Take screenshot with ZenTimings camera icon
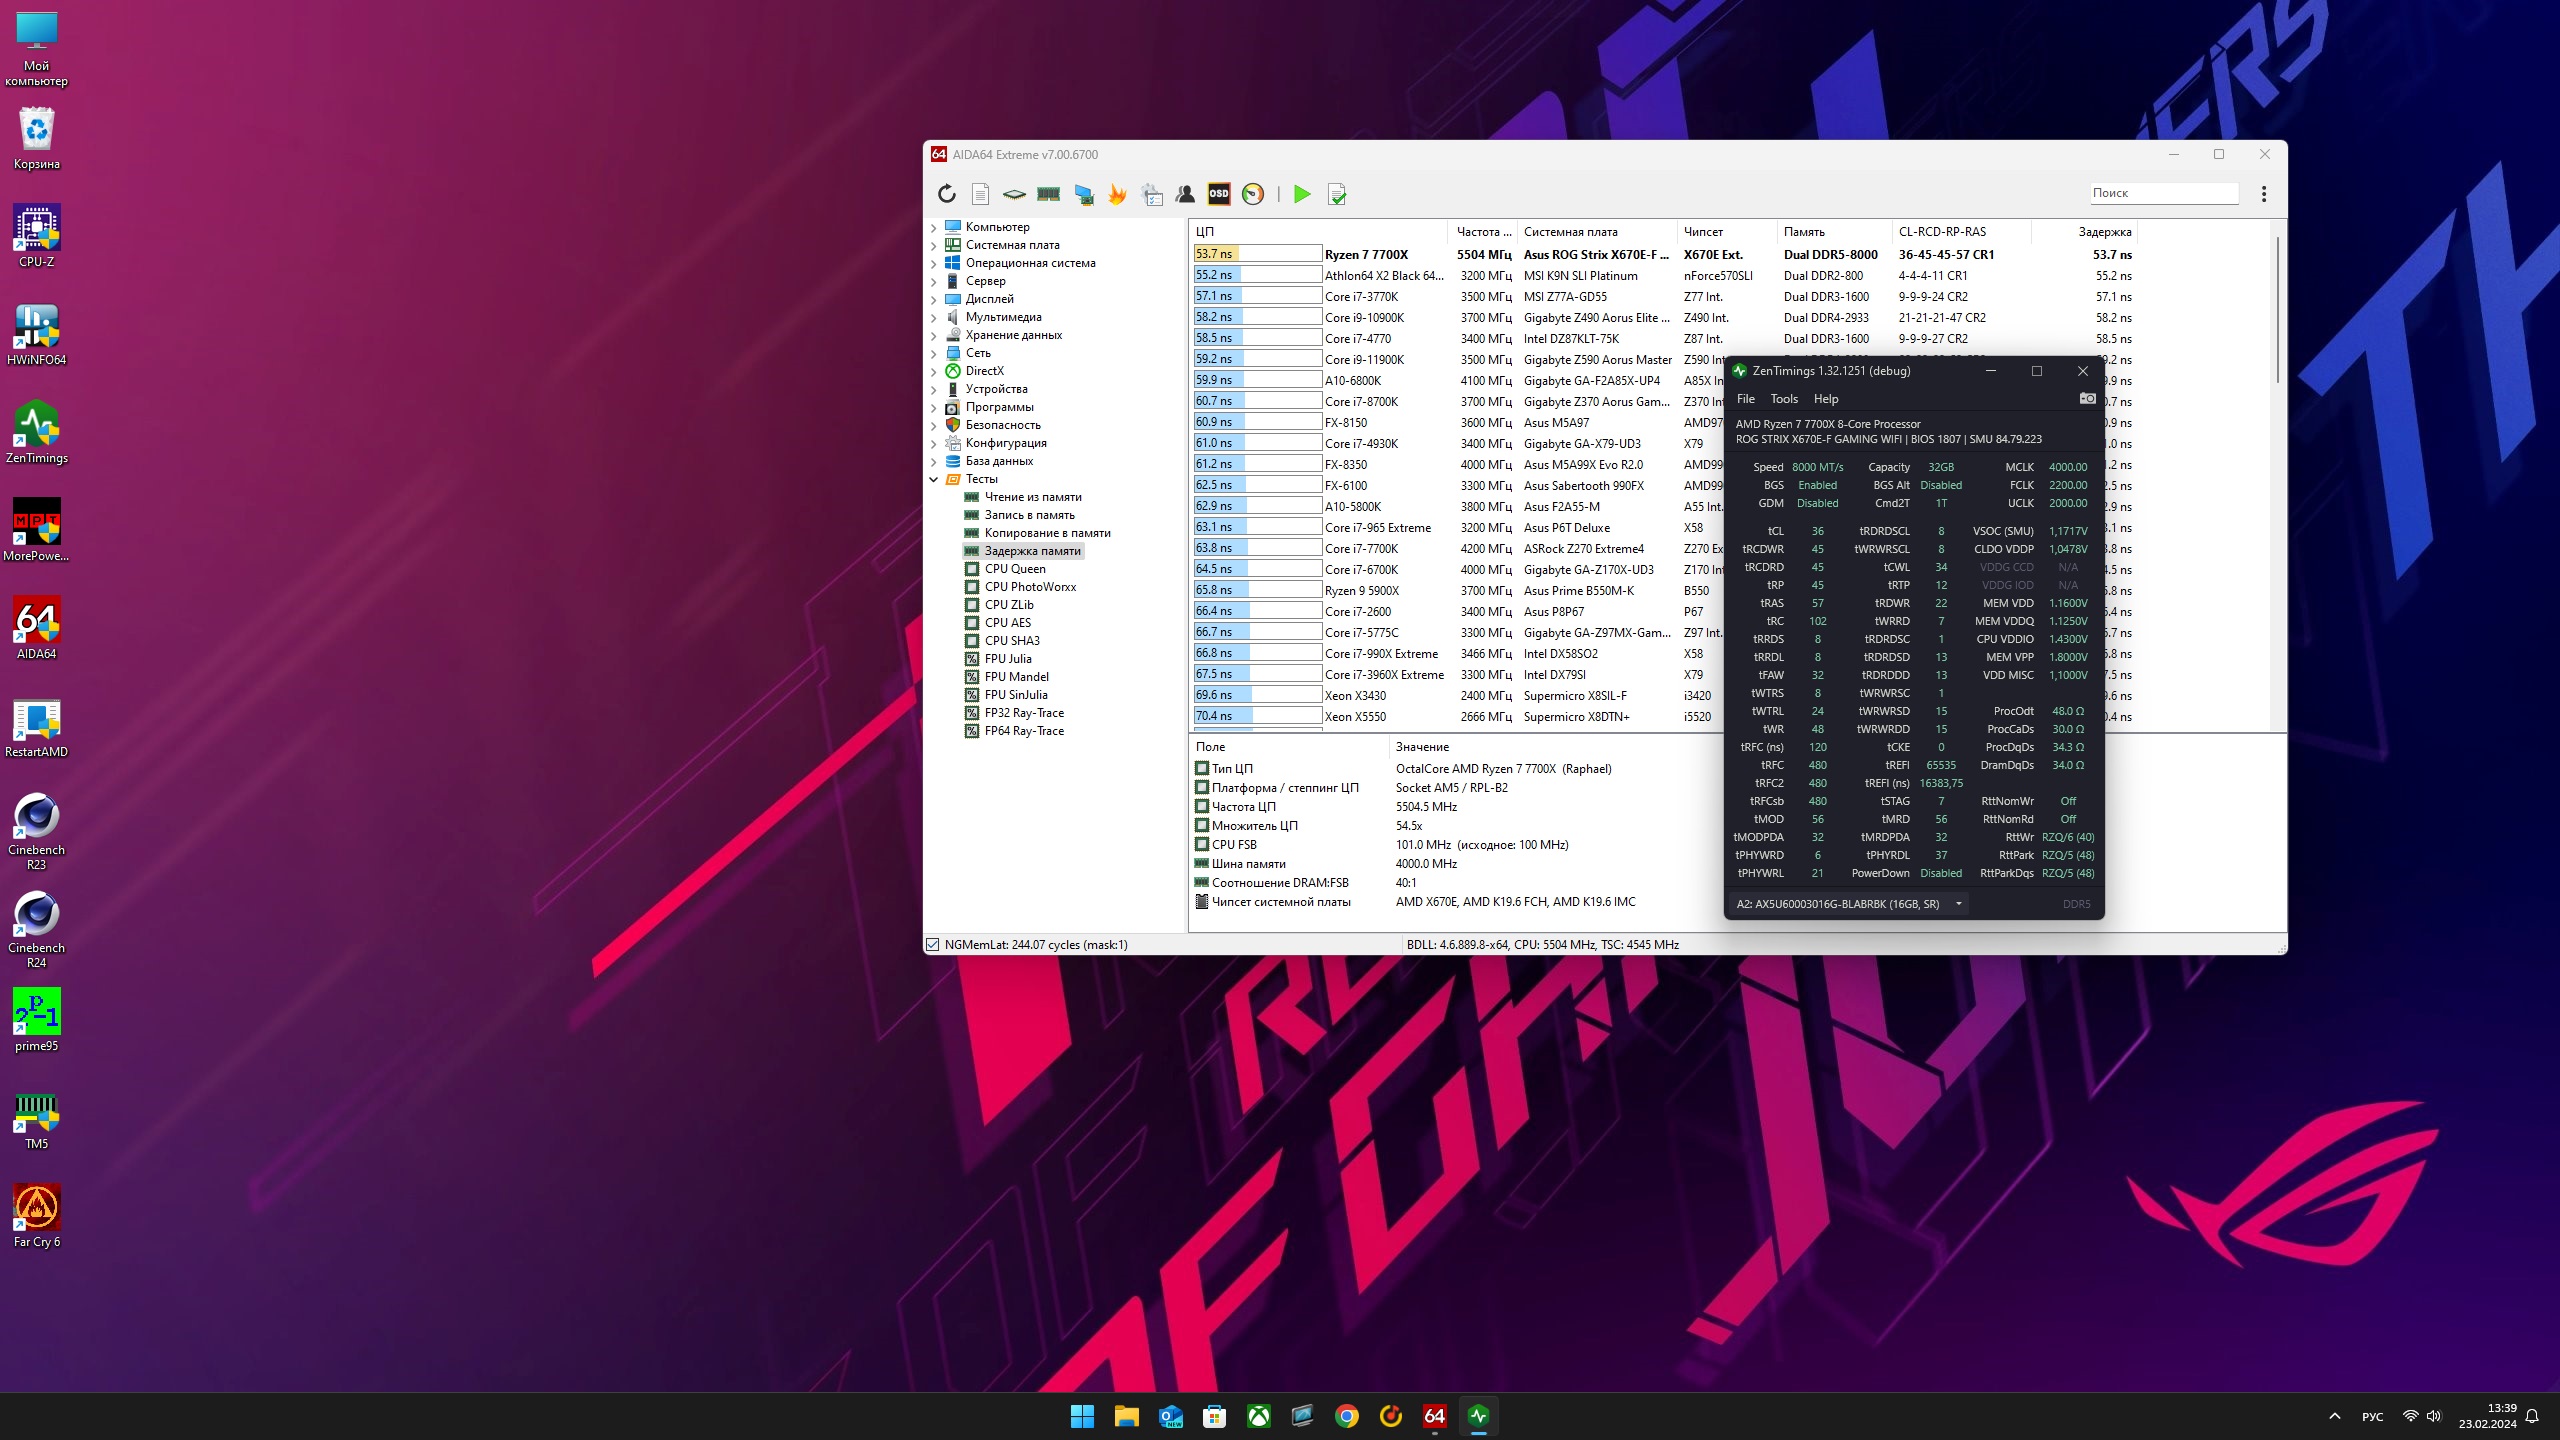2560x1440 pixels. (2087, 399)
